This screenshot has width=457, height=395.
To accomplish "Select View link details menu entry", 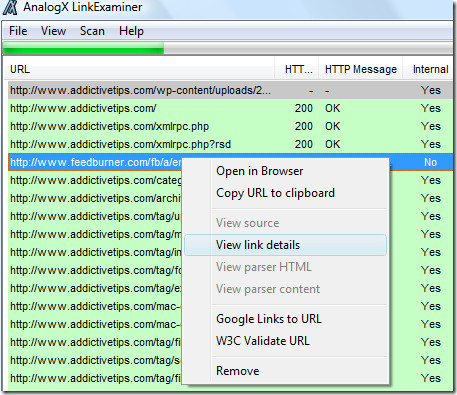I will click(286, 245).
